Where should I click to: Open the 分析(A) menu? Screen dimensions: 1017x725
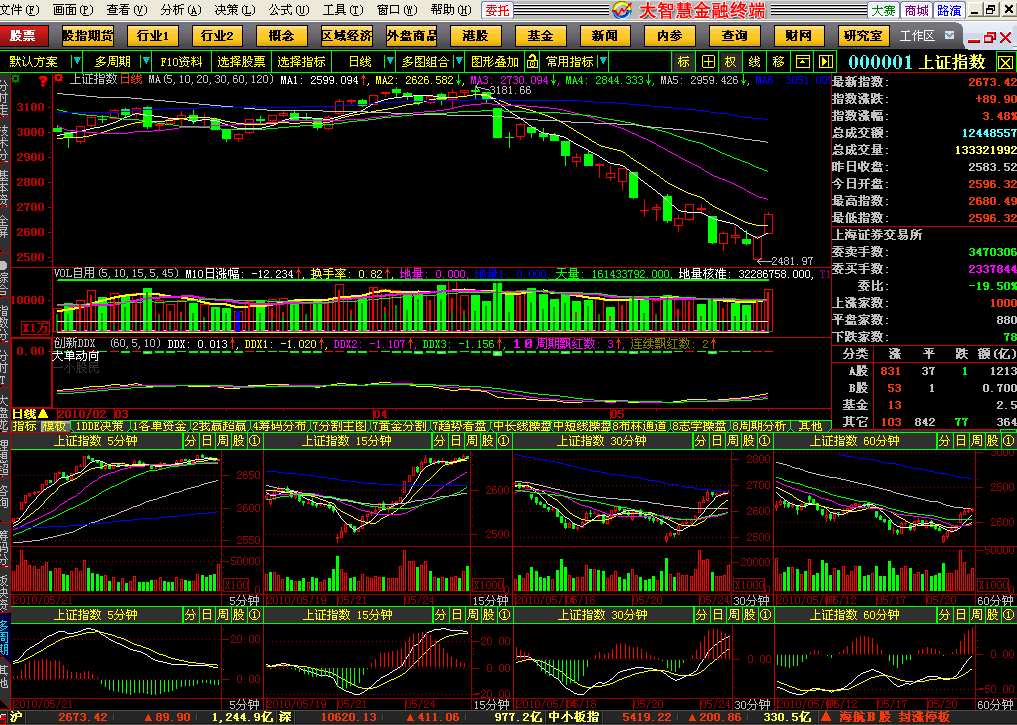click(x=181, y=10)
